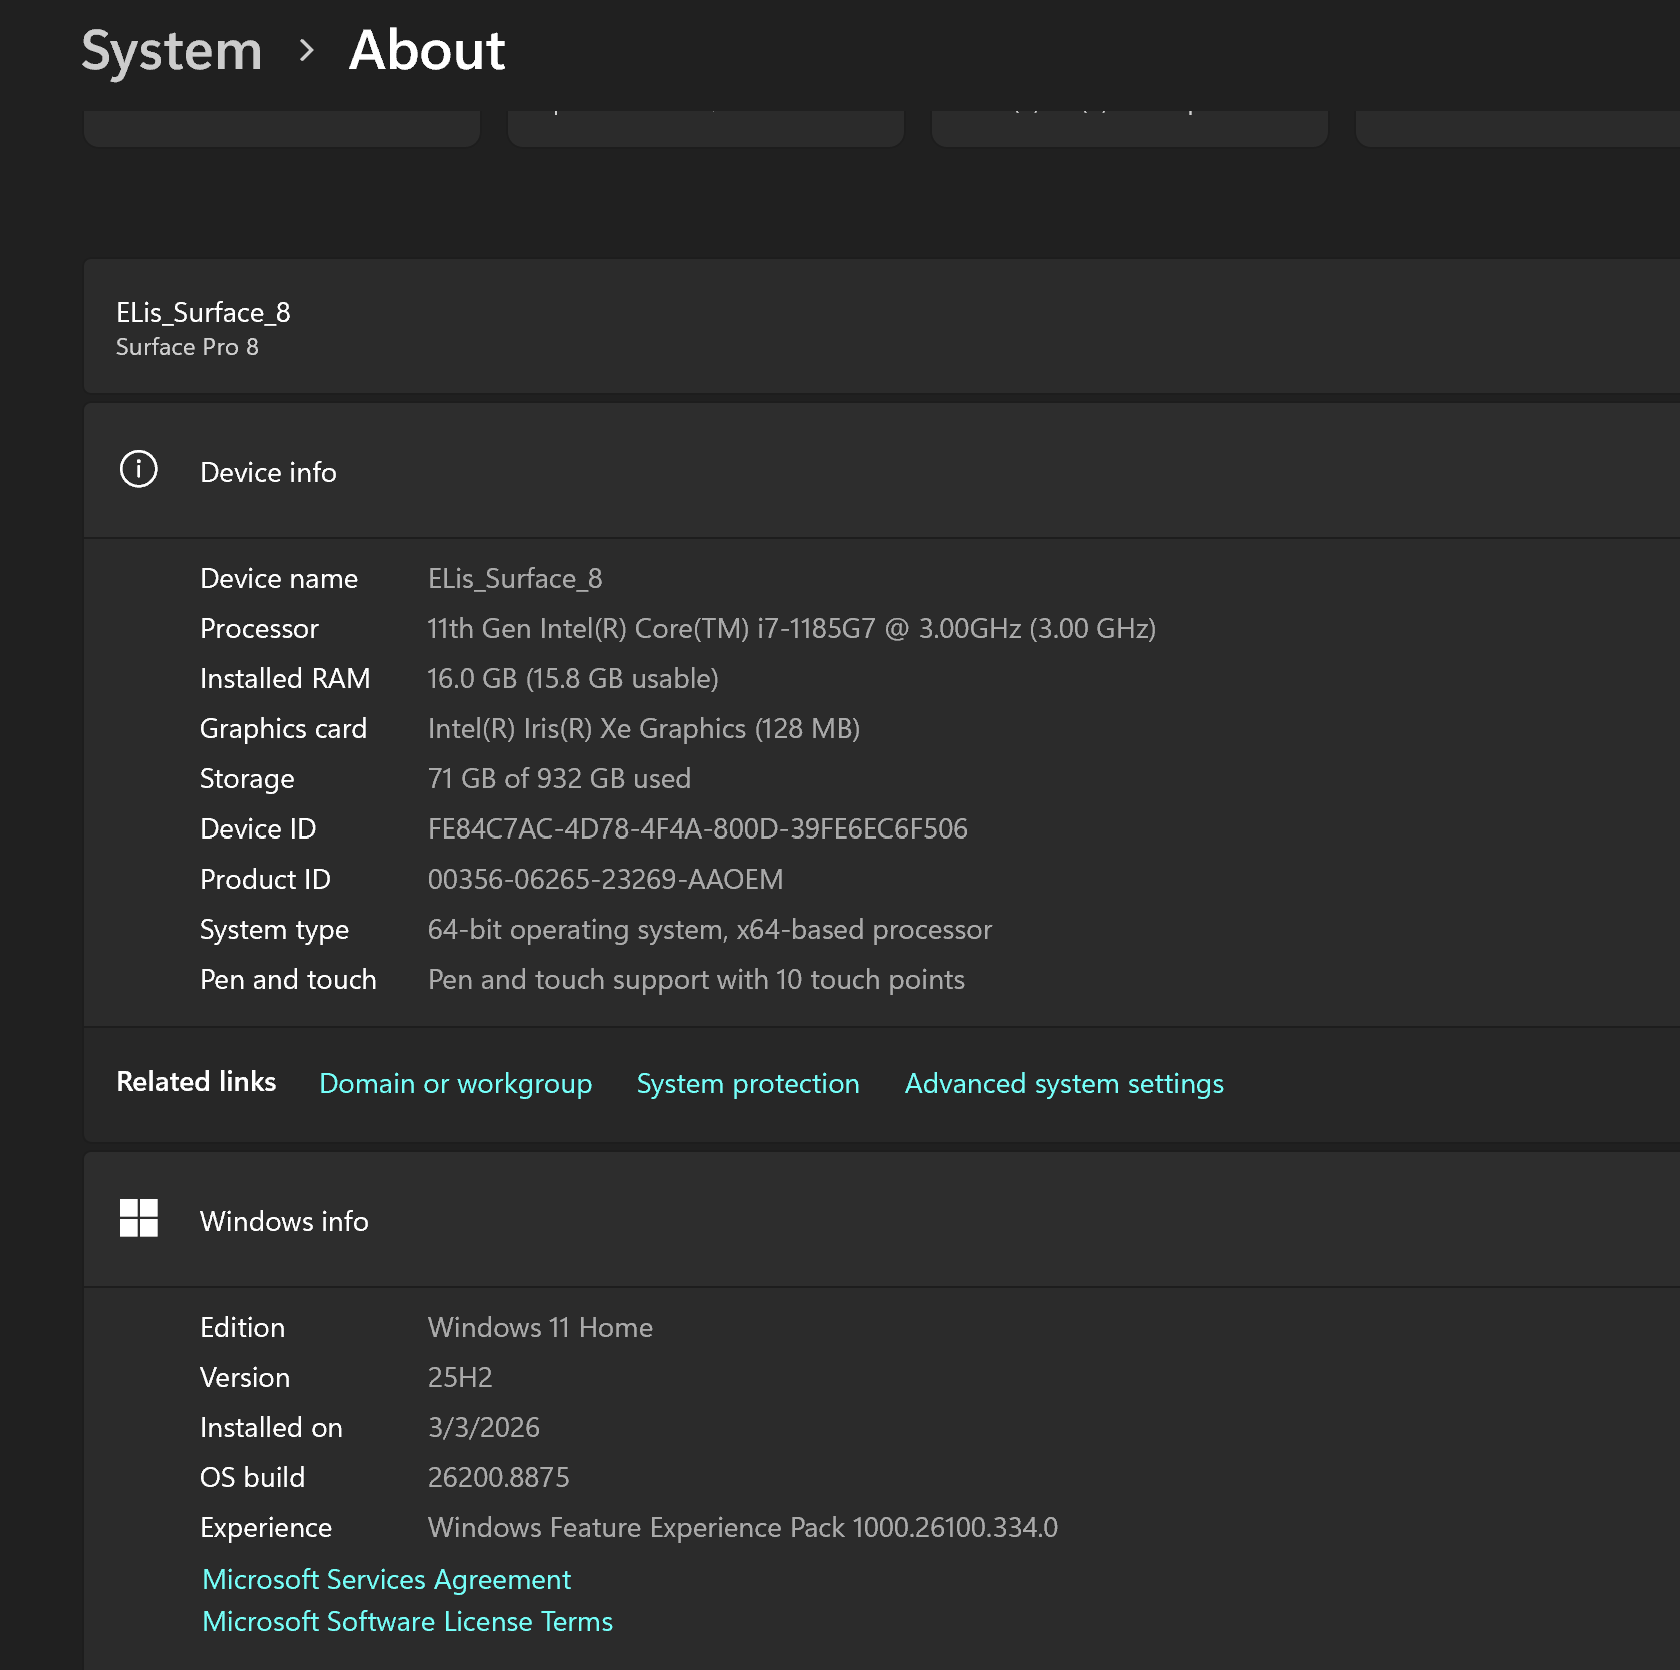Select Windows Feature Experience Pack value
Image resolution: width=1680 pixels, height=1670 pixels.
coord(743,1527)
